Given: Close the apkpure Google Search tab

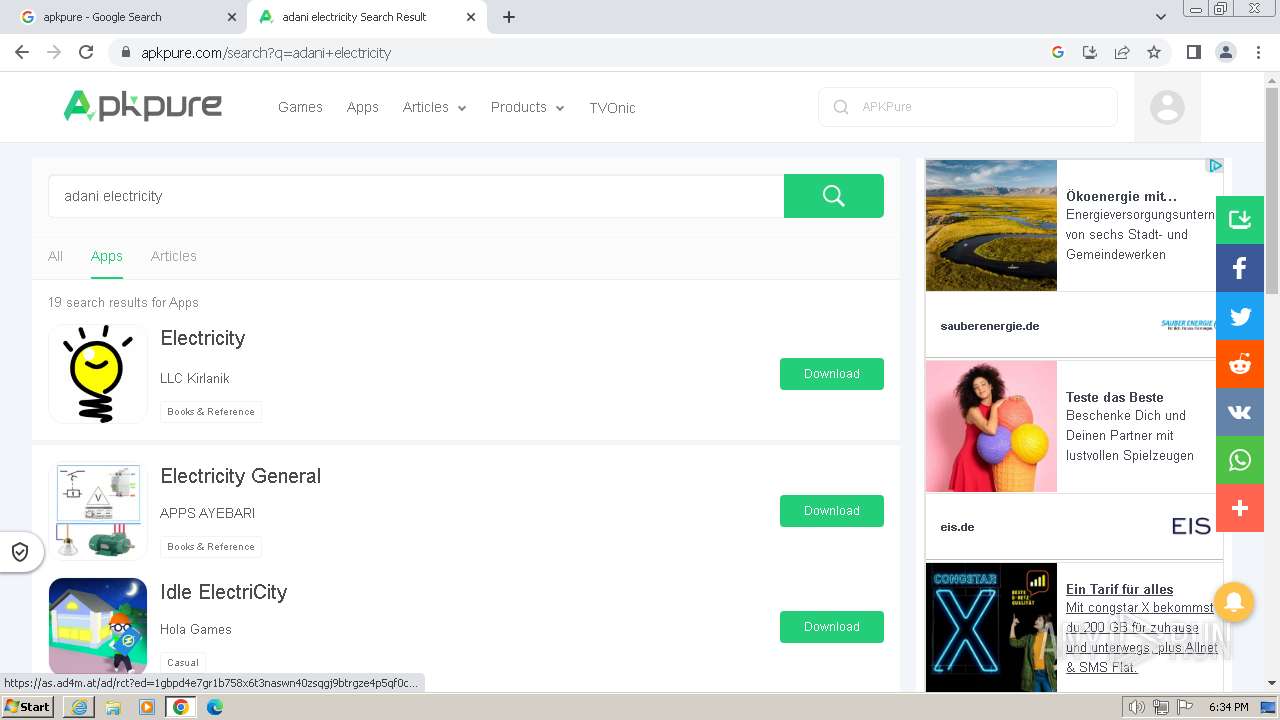Looking at the screenshot, I should click(232, 17).
